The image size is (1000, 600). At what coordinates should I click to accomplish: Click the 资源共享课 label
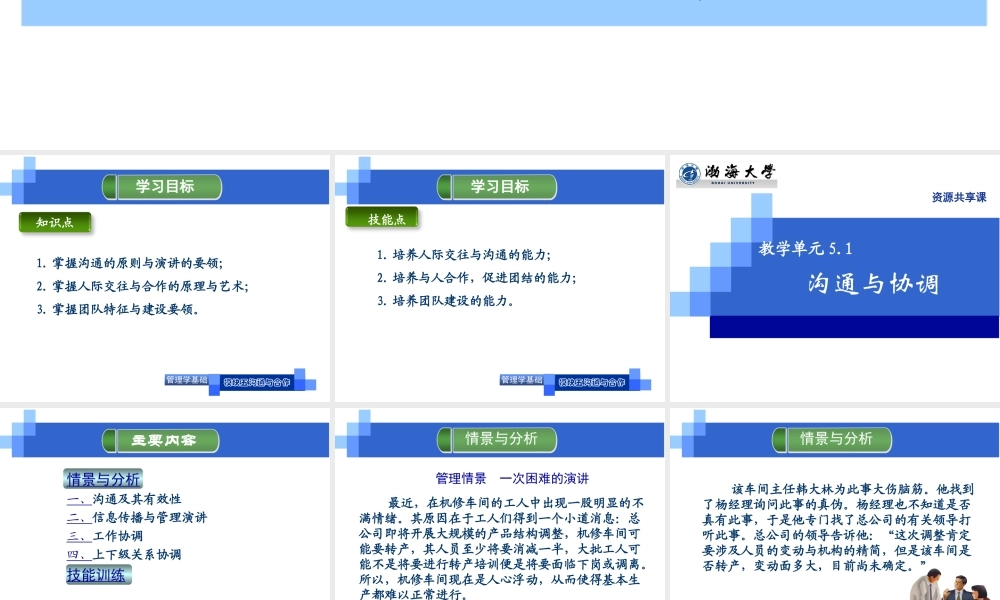click(x=954, y=197)
